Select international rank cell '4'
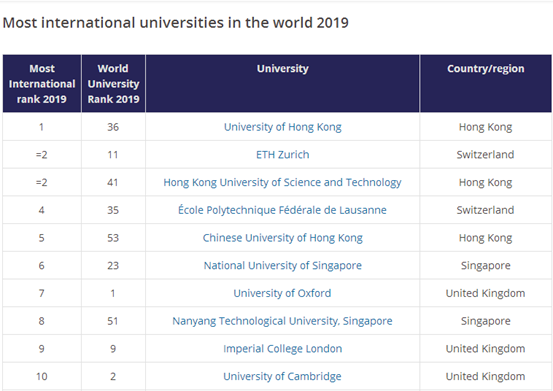Image resolution: width=553 pixels, height=391 pixels. [42, 210]
